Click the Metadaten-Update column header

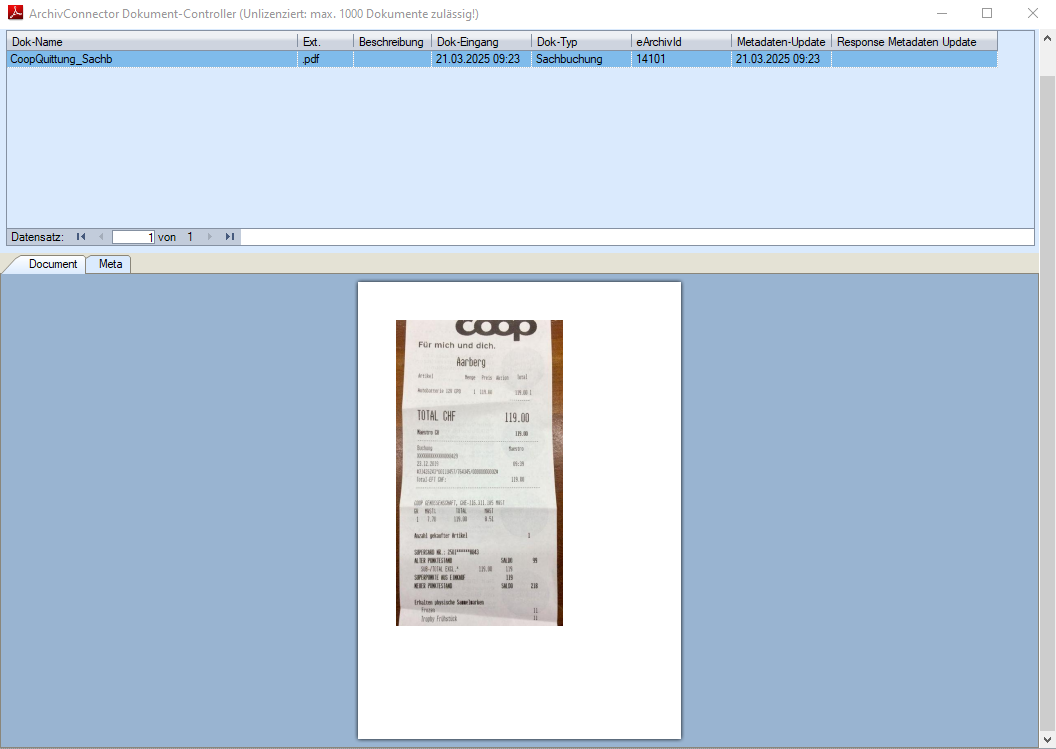782,42
